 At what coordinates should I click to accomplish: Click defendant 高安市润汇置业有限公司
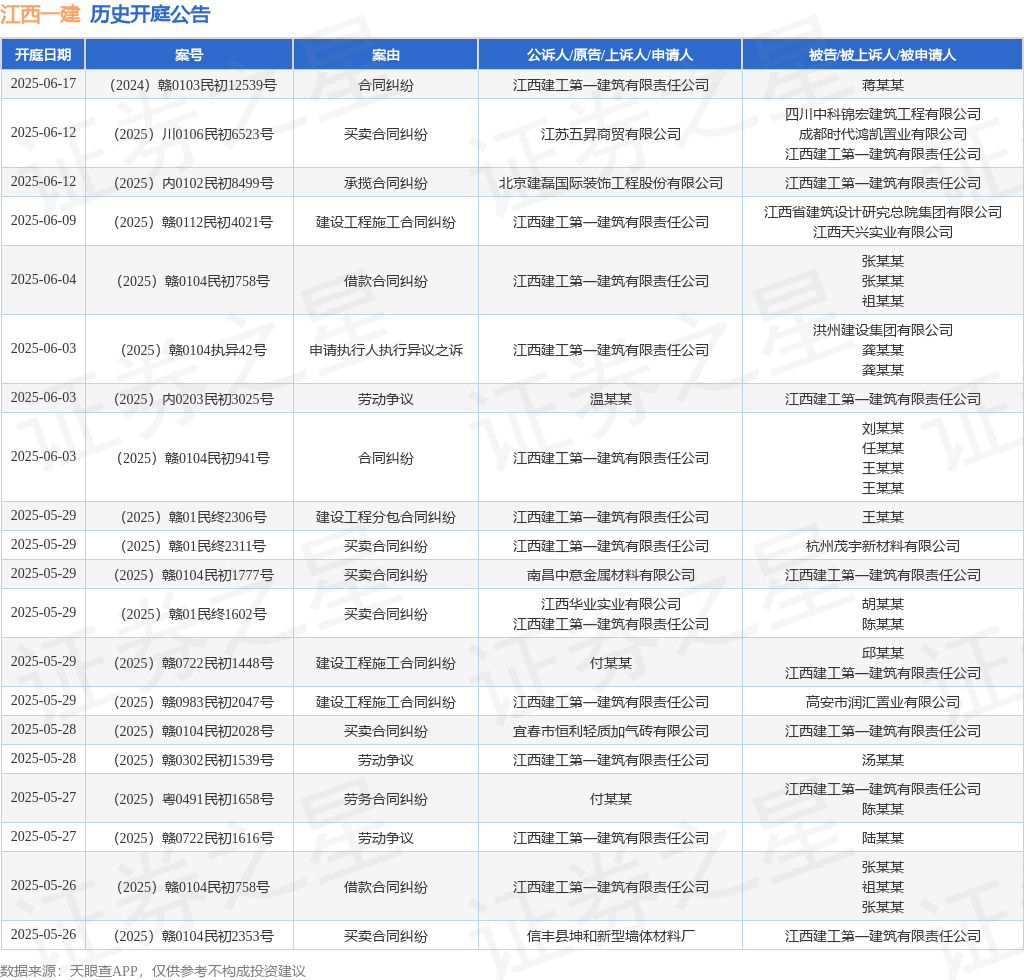pos(882,703)
